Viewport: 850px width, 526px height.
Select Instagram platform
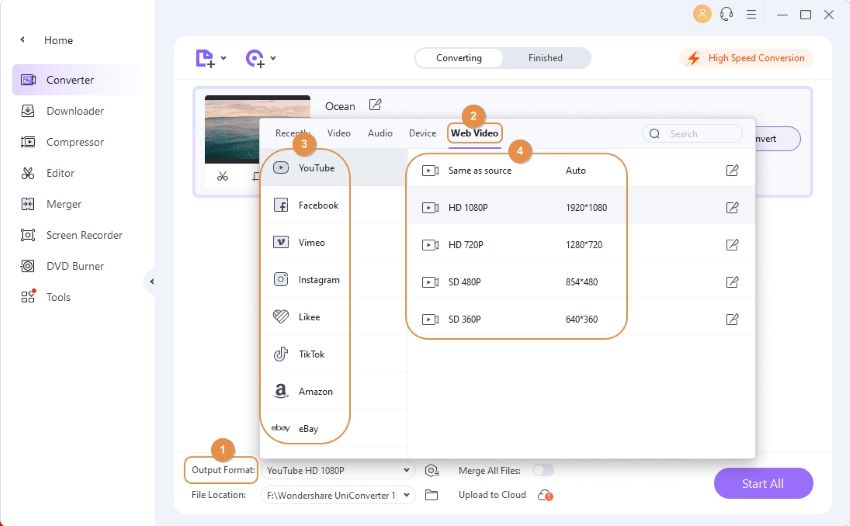click(x=334, y=280)
